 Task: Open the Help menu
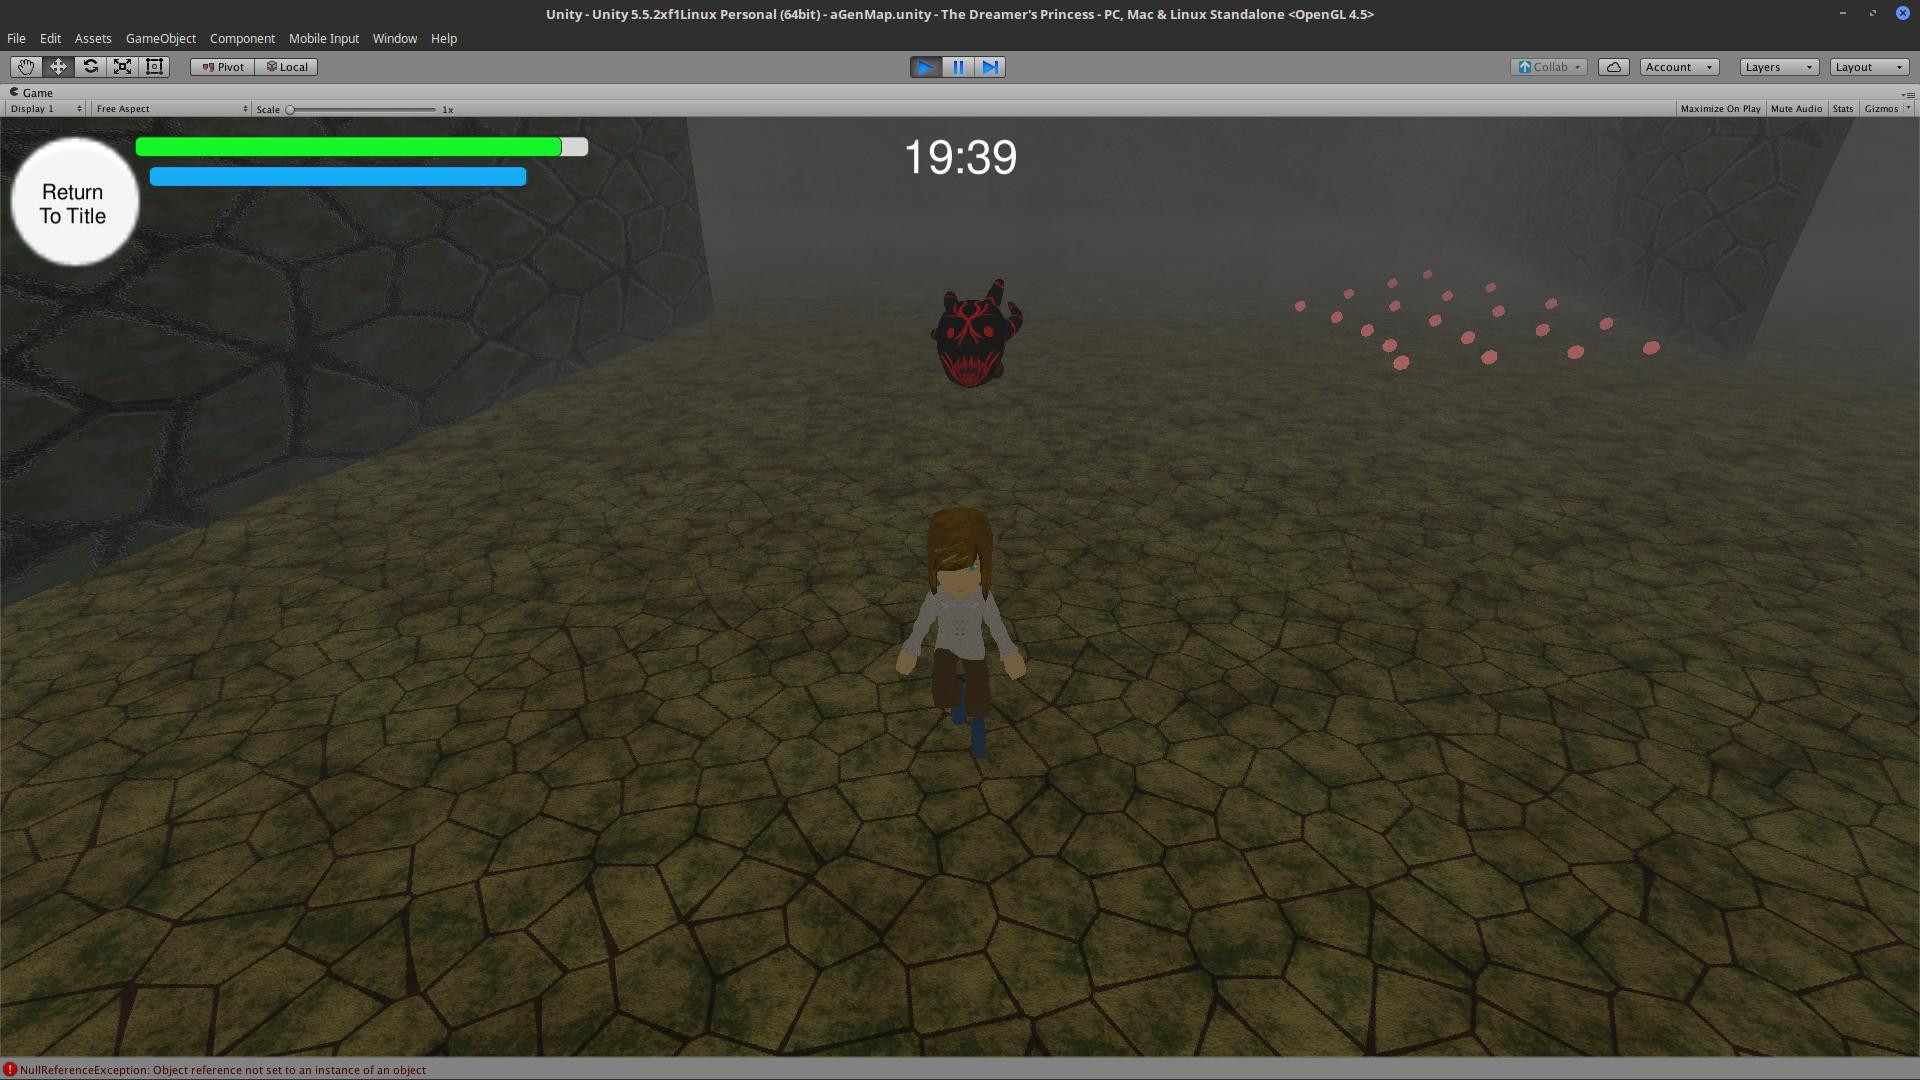(444, 39)
